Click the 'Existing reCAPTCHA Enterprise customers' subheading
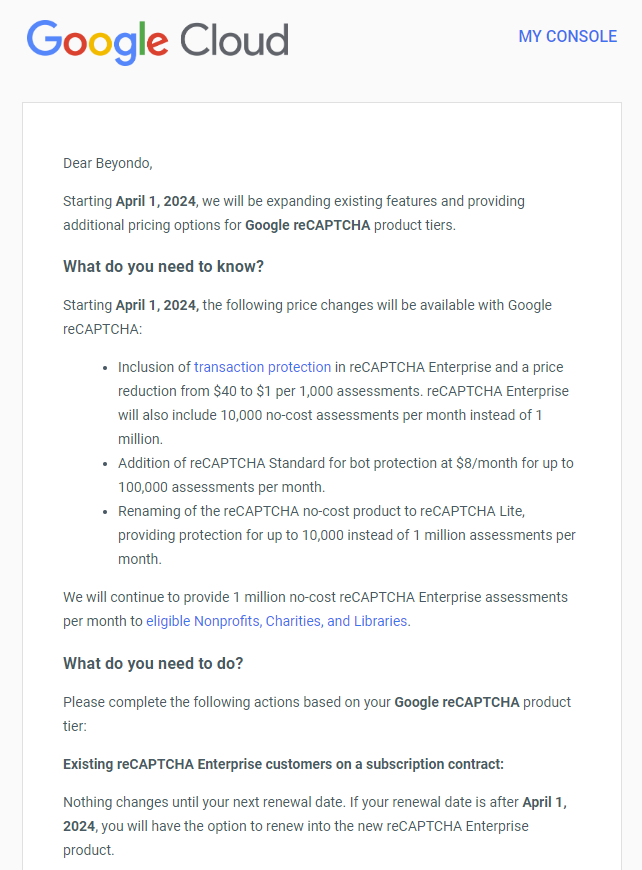Screen dimensions: 642x870 click(283, 764)
